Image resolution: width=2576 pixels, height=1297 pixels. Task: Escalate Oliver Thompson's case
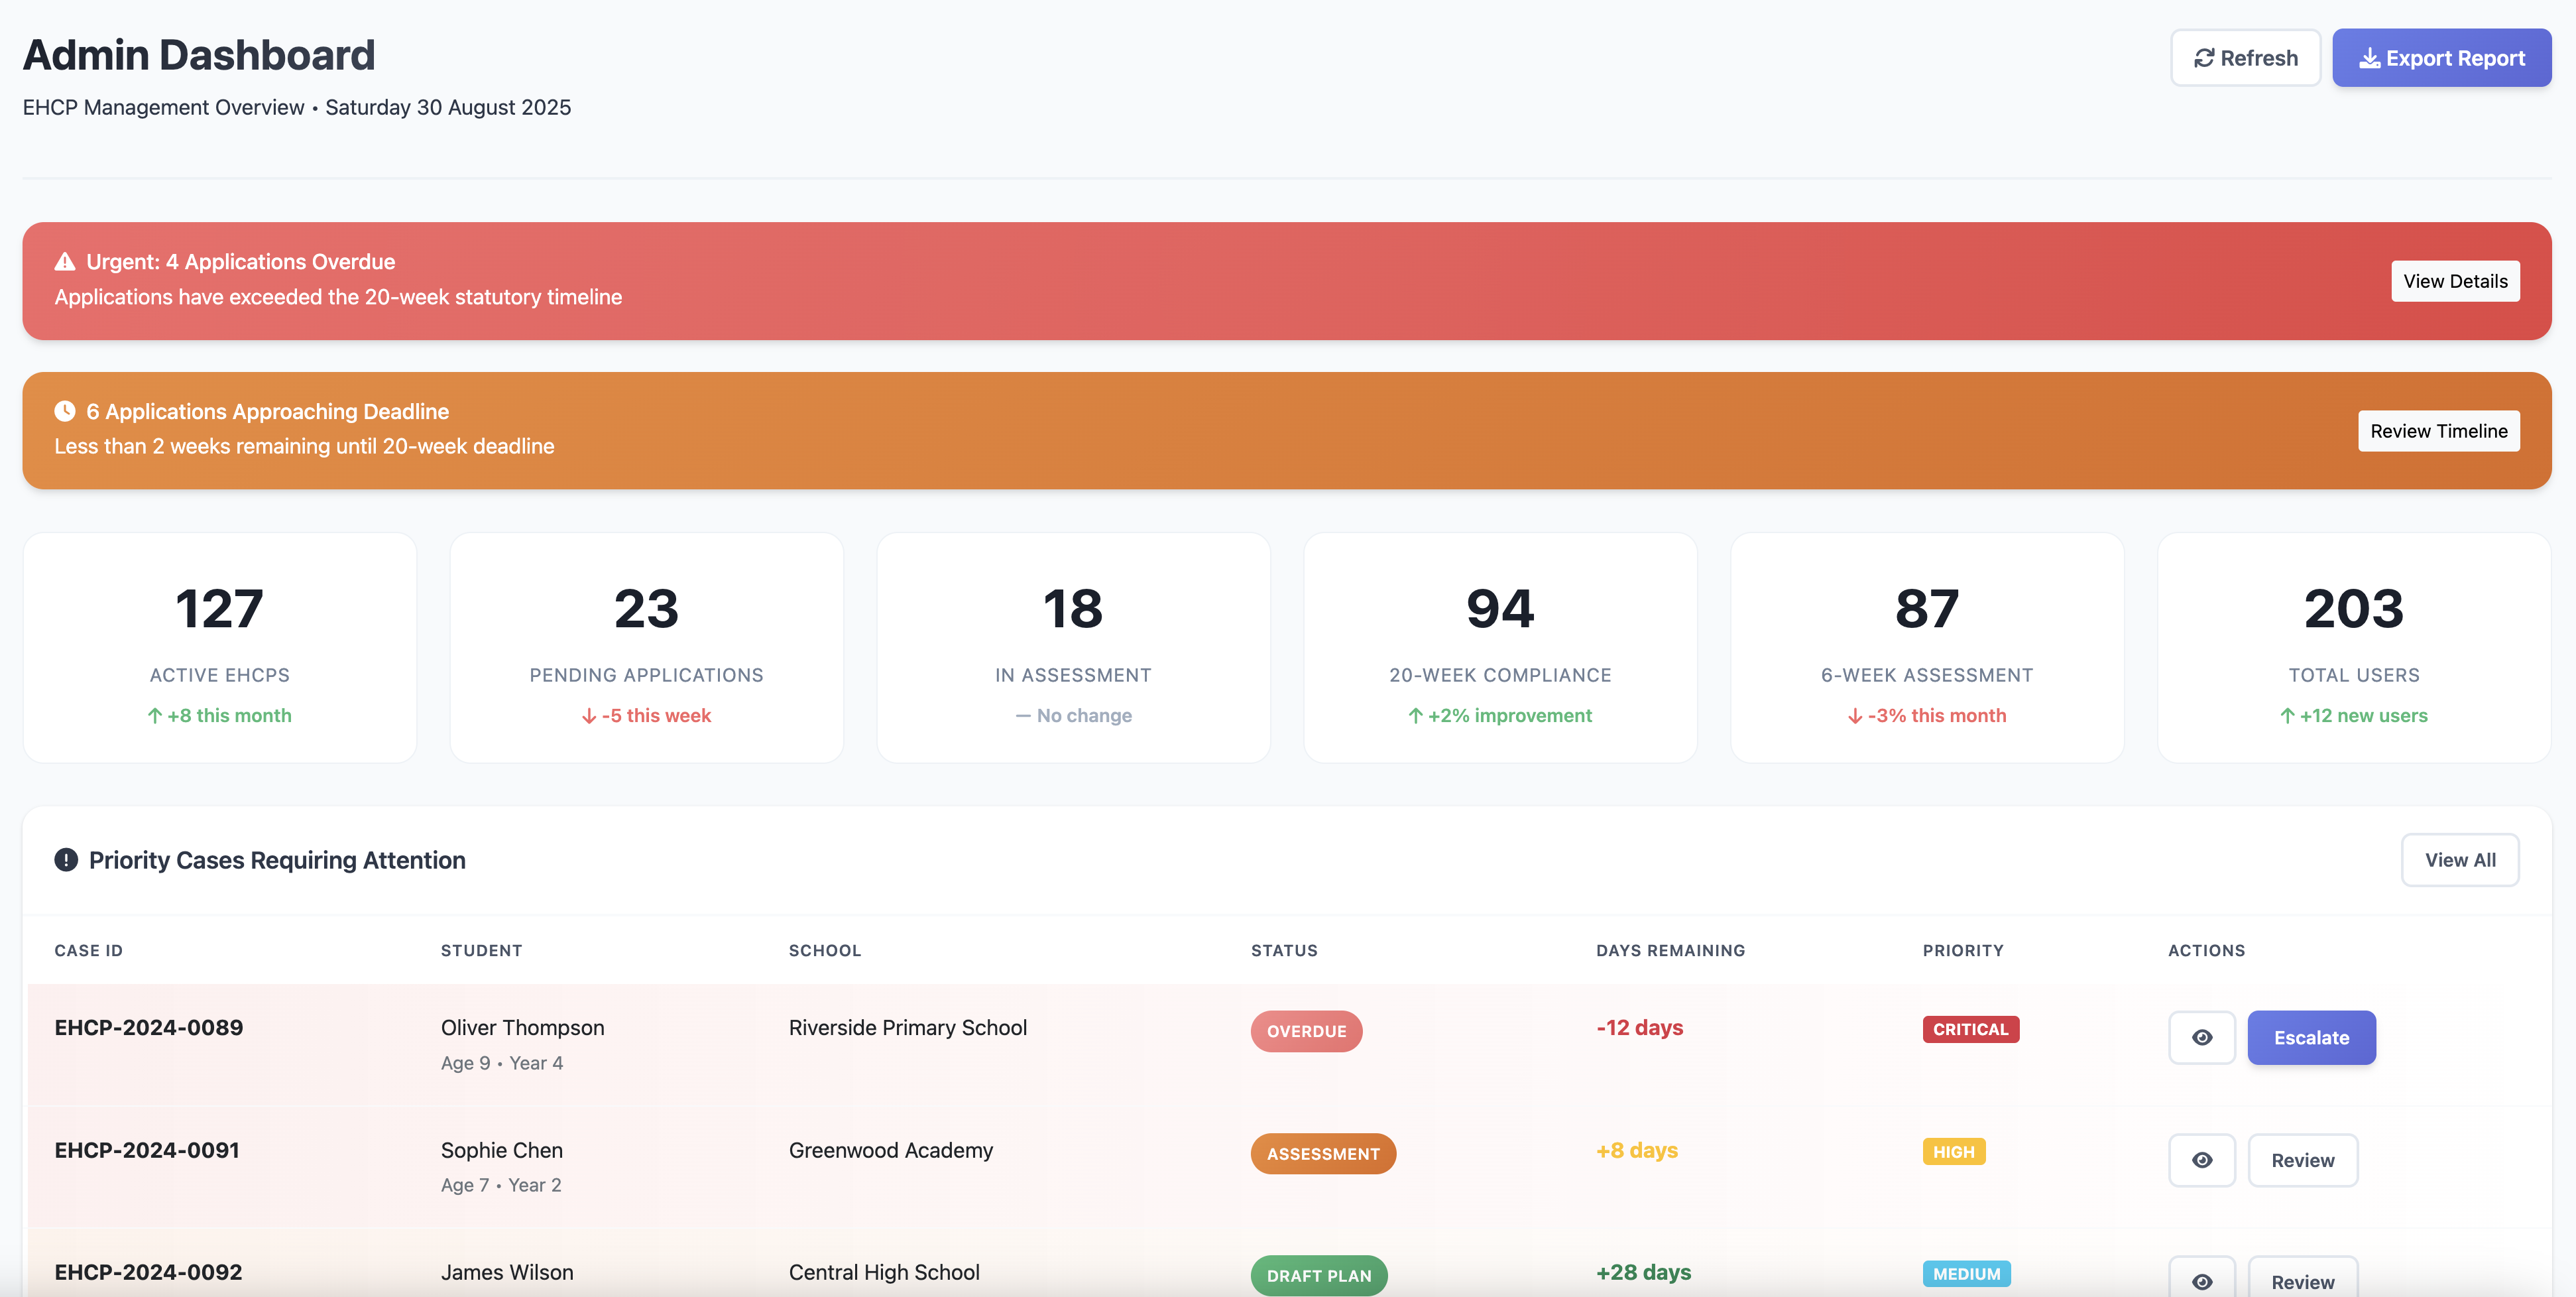click(2311, 1037)
